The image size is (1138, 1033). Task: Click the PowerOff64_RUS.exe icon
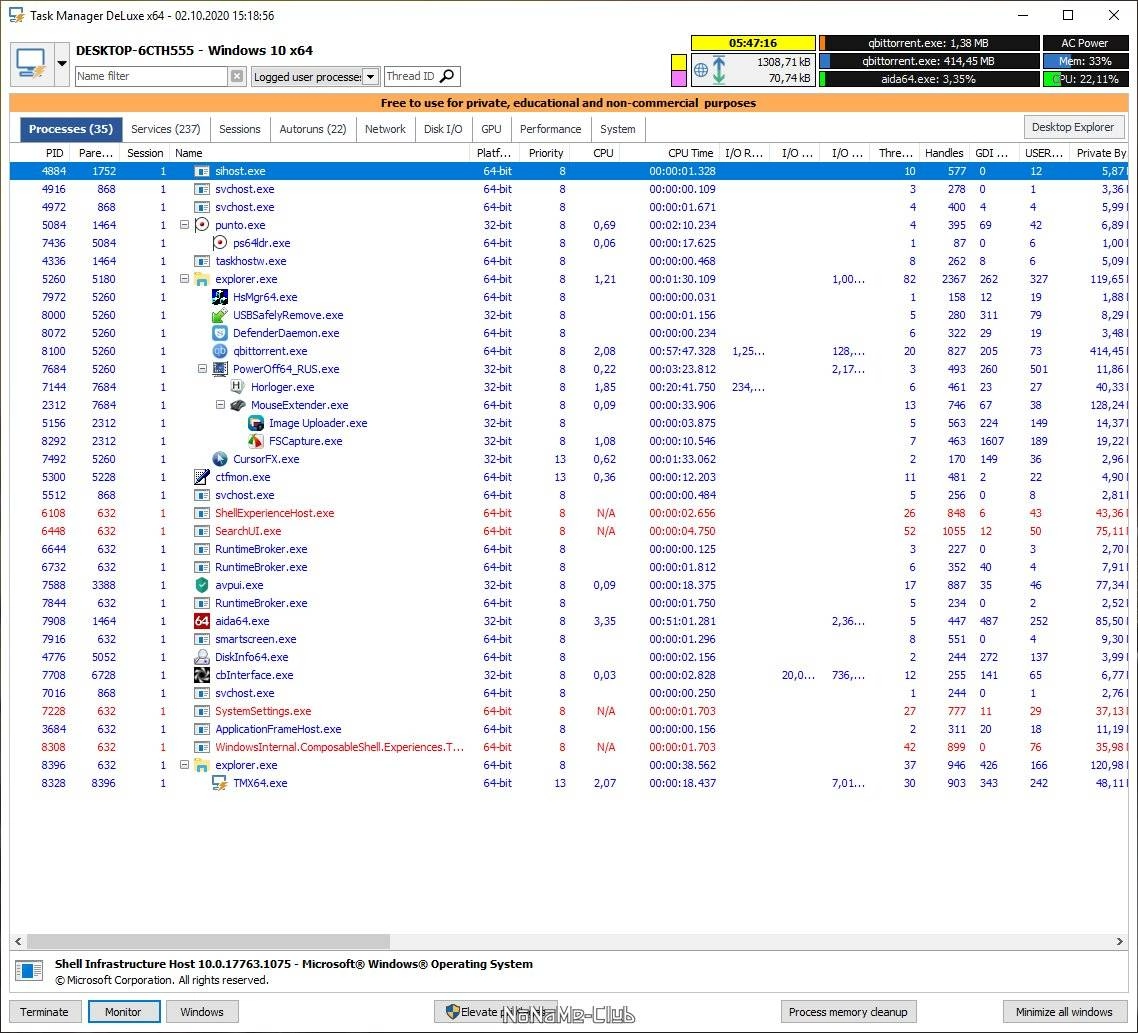click(220, 369)
